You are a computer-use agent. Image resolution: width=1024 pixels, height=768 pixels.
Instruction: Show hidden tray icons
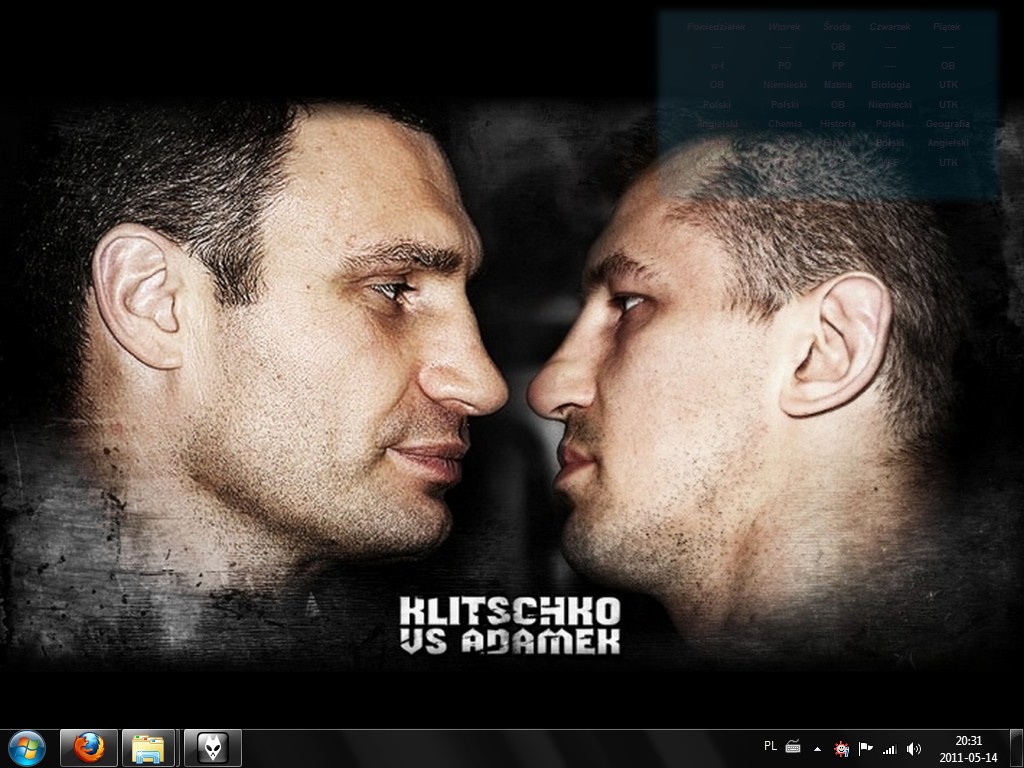pos(818,748)
